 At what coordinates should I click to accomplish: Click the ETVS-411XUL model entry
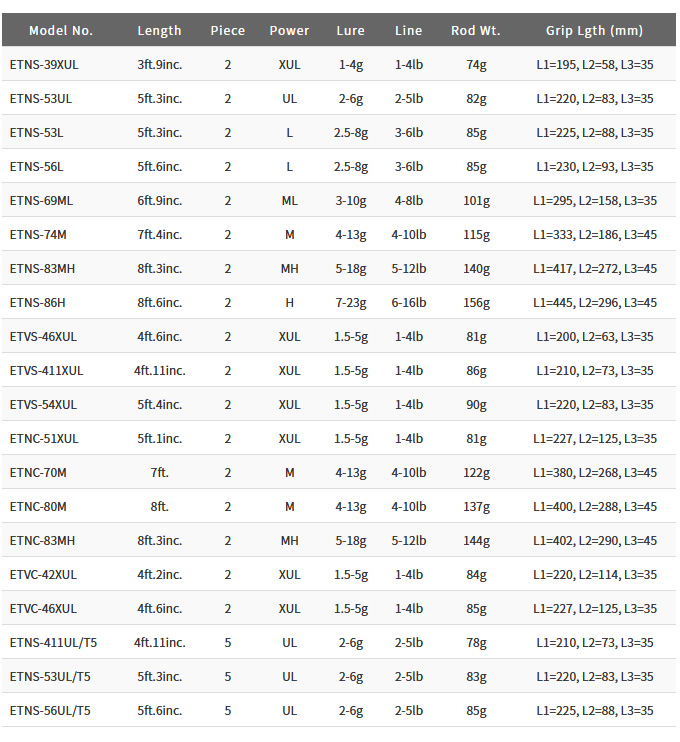click(x=46, y=370)
